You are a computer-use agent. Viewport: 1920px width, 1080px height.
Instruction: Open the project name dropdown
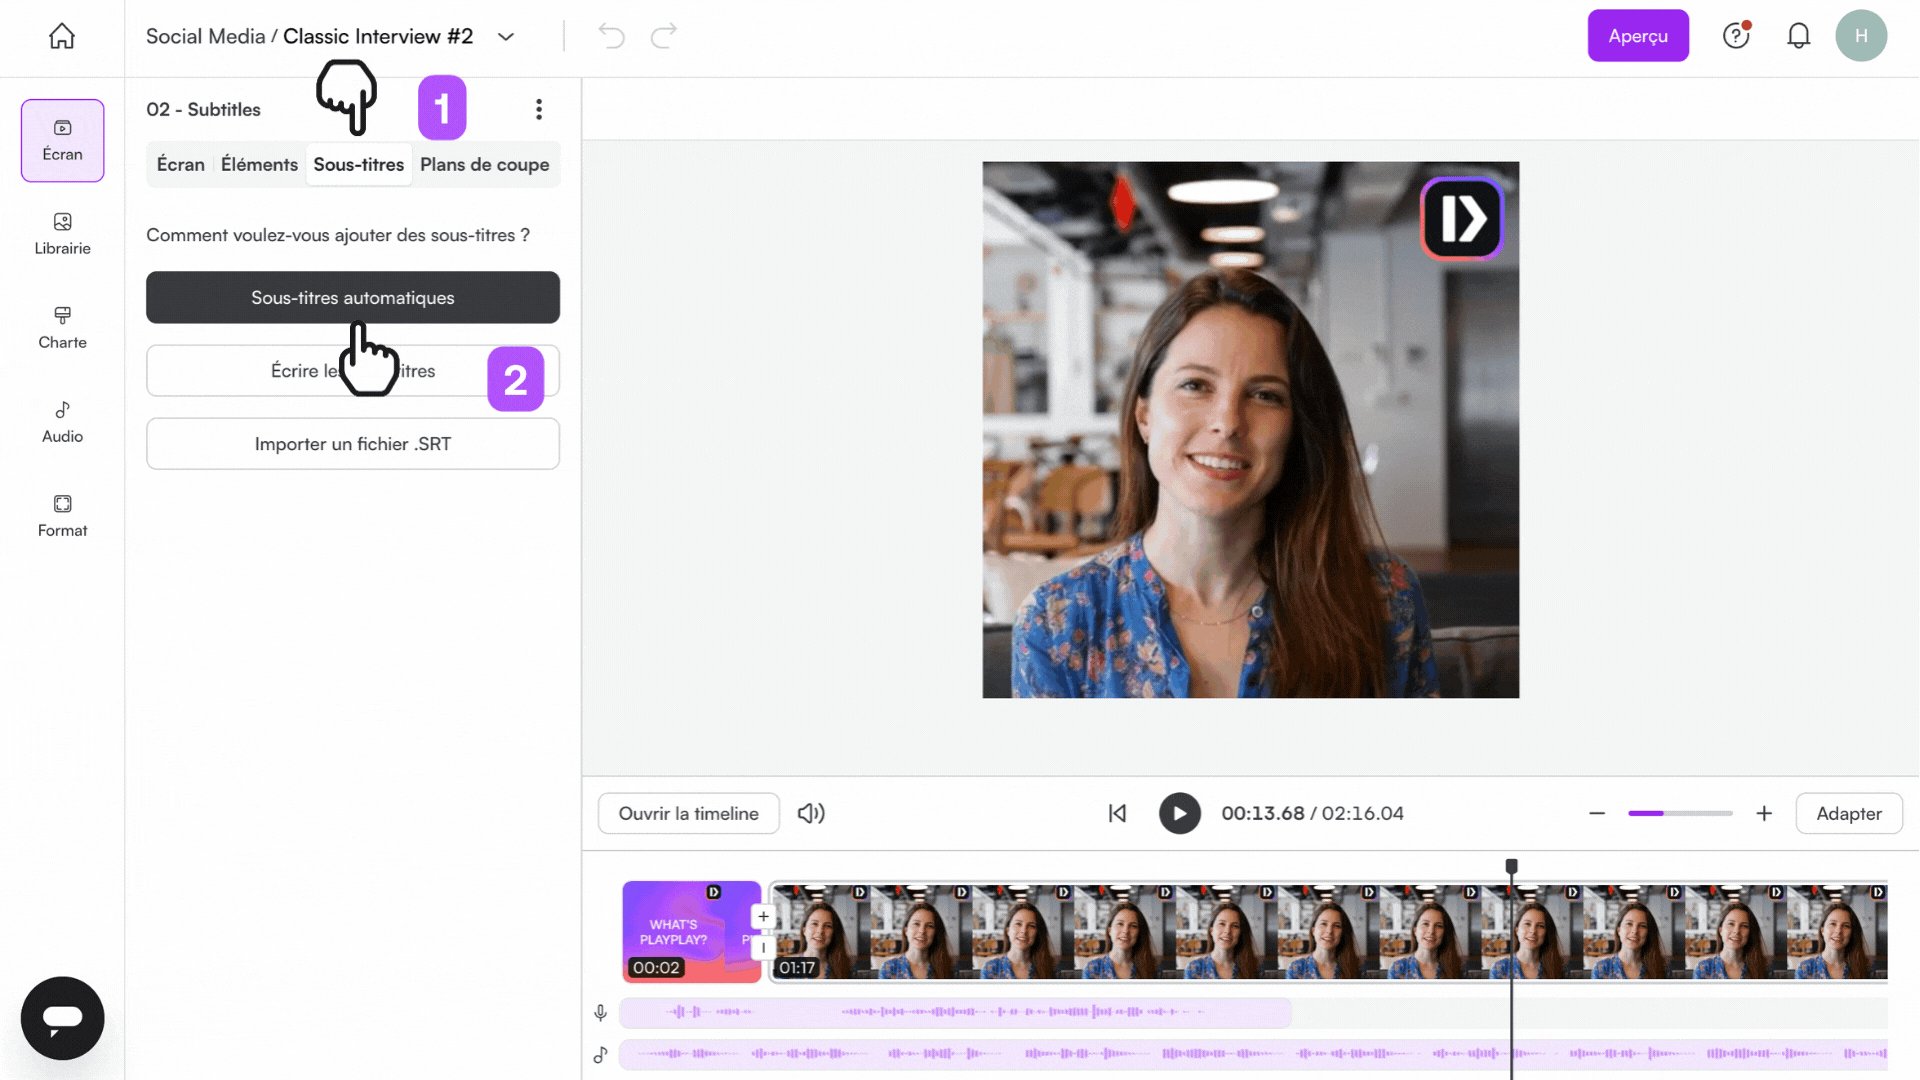coord(505,36)
